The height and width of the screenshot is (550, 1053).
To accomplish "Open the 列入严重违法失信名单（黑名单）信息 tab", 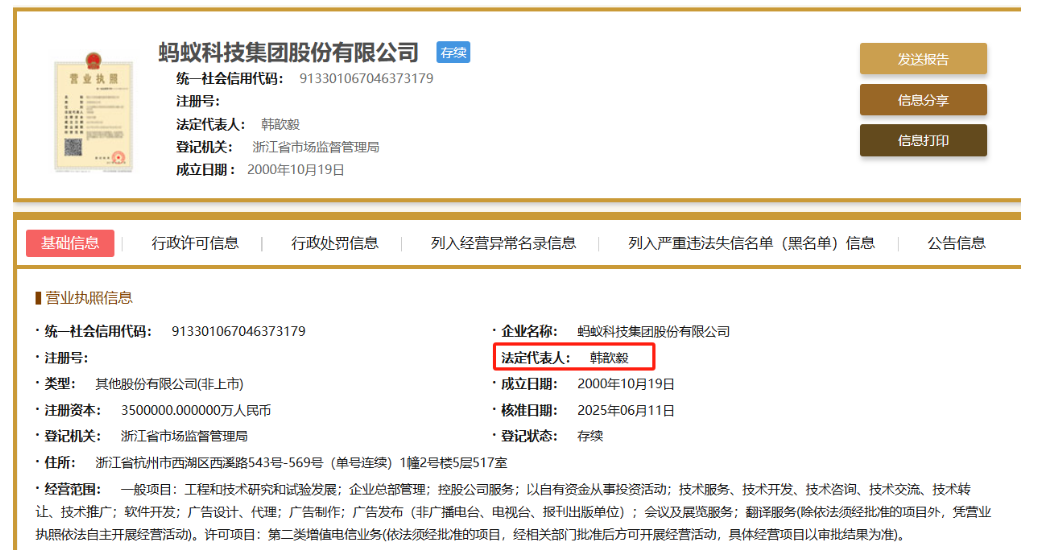I will coord(751,243).
